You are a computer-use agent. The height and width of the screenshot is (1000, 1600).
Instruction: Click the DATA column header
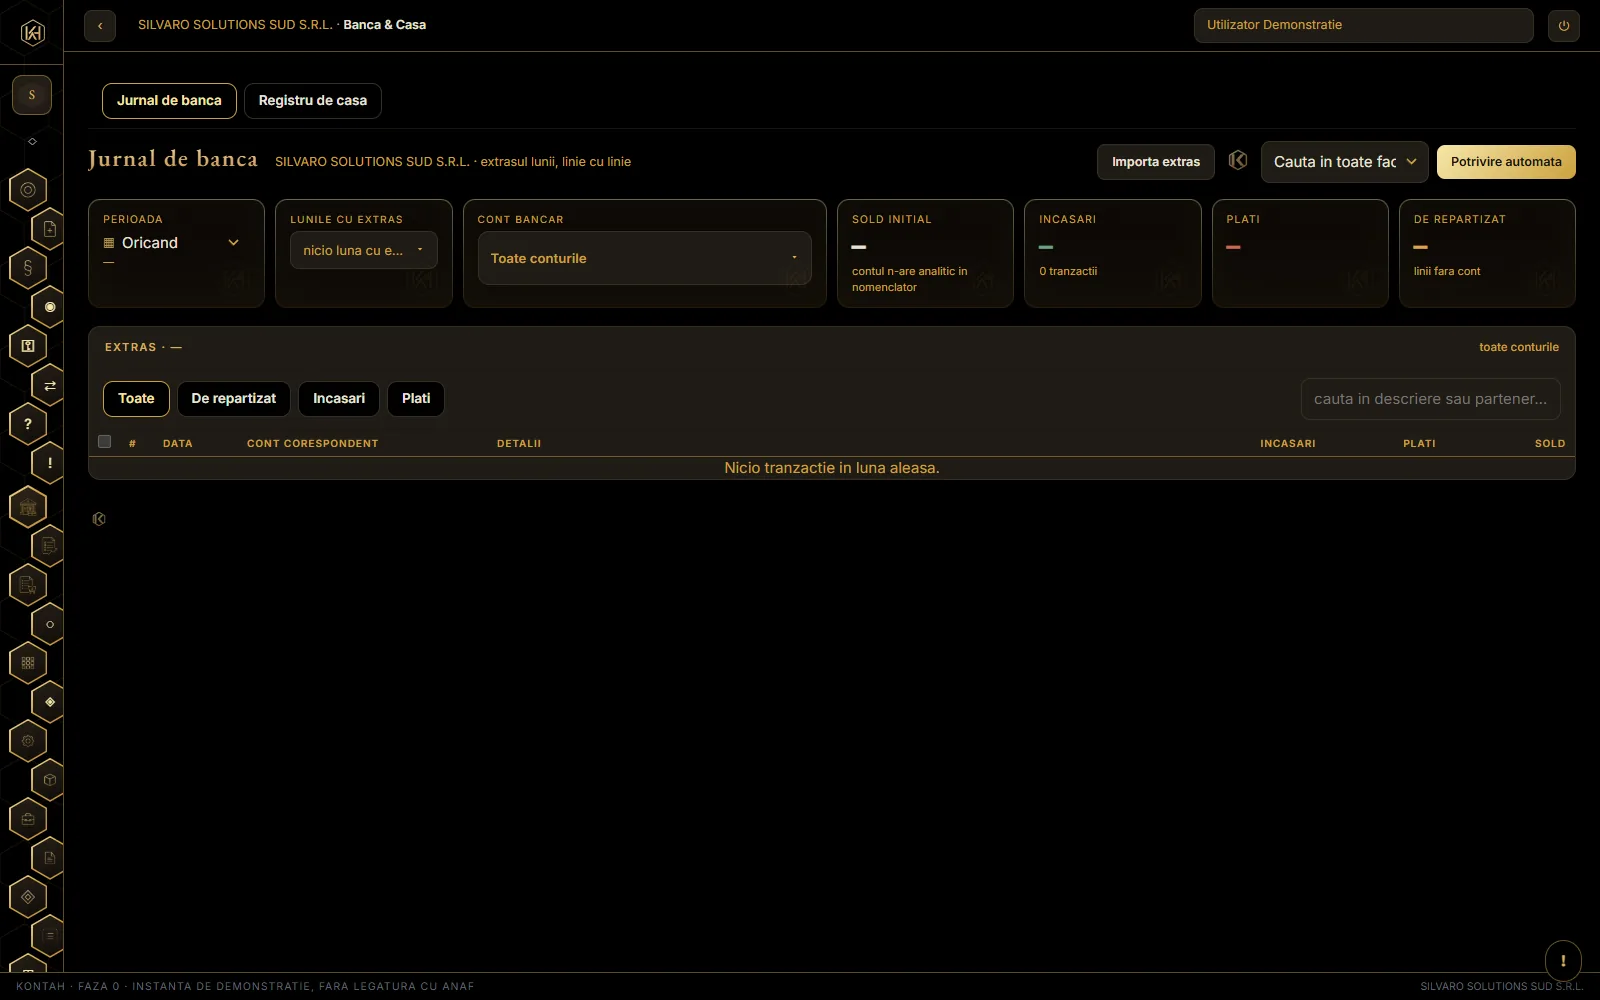pos(178,443)
